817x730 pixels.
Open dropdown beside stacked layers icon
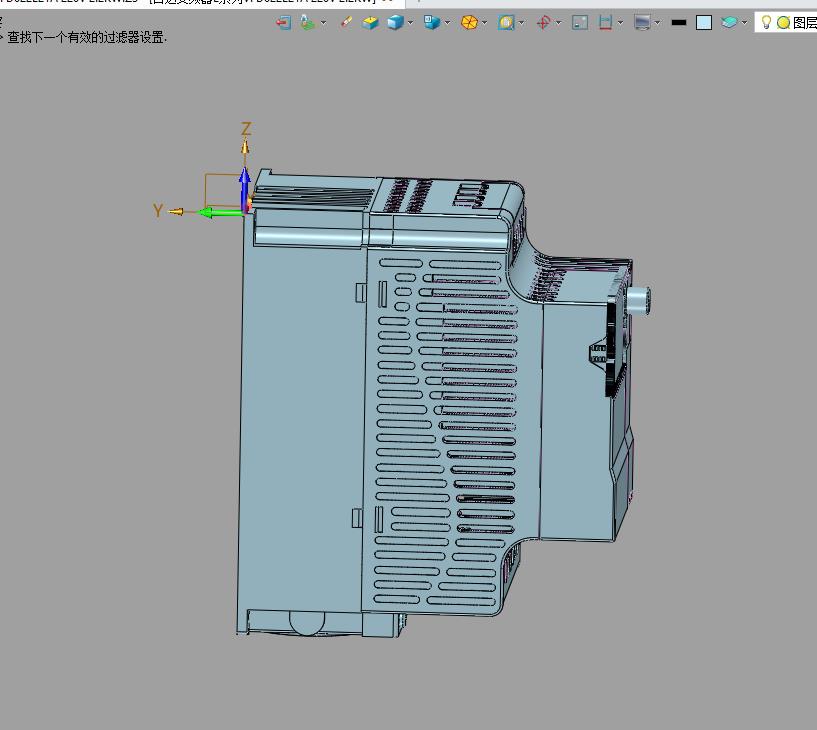[x=745, y=22]
